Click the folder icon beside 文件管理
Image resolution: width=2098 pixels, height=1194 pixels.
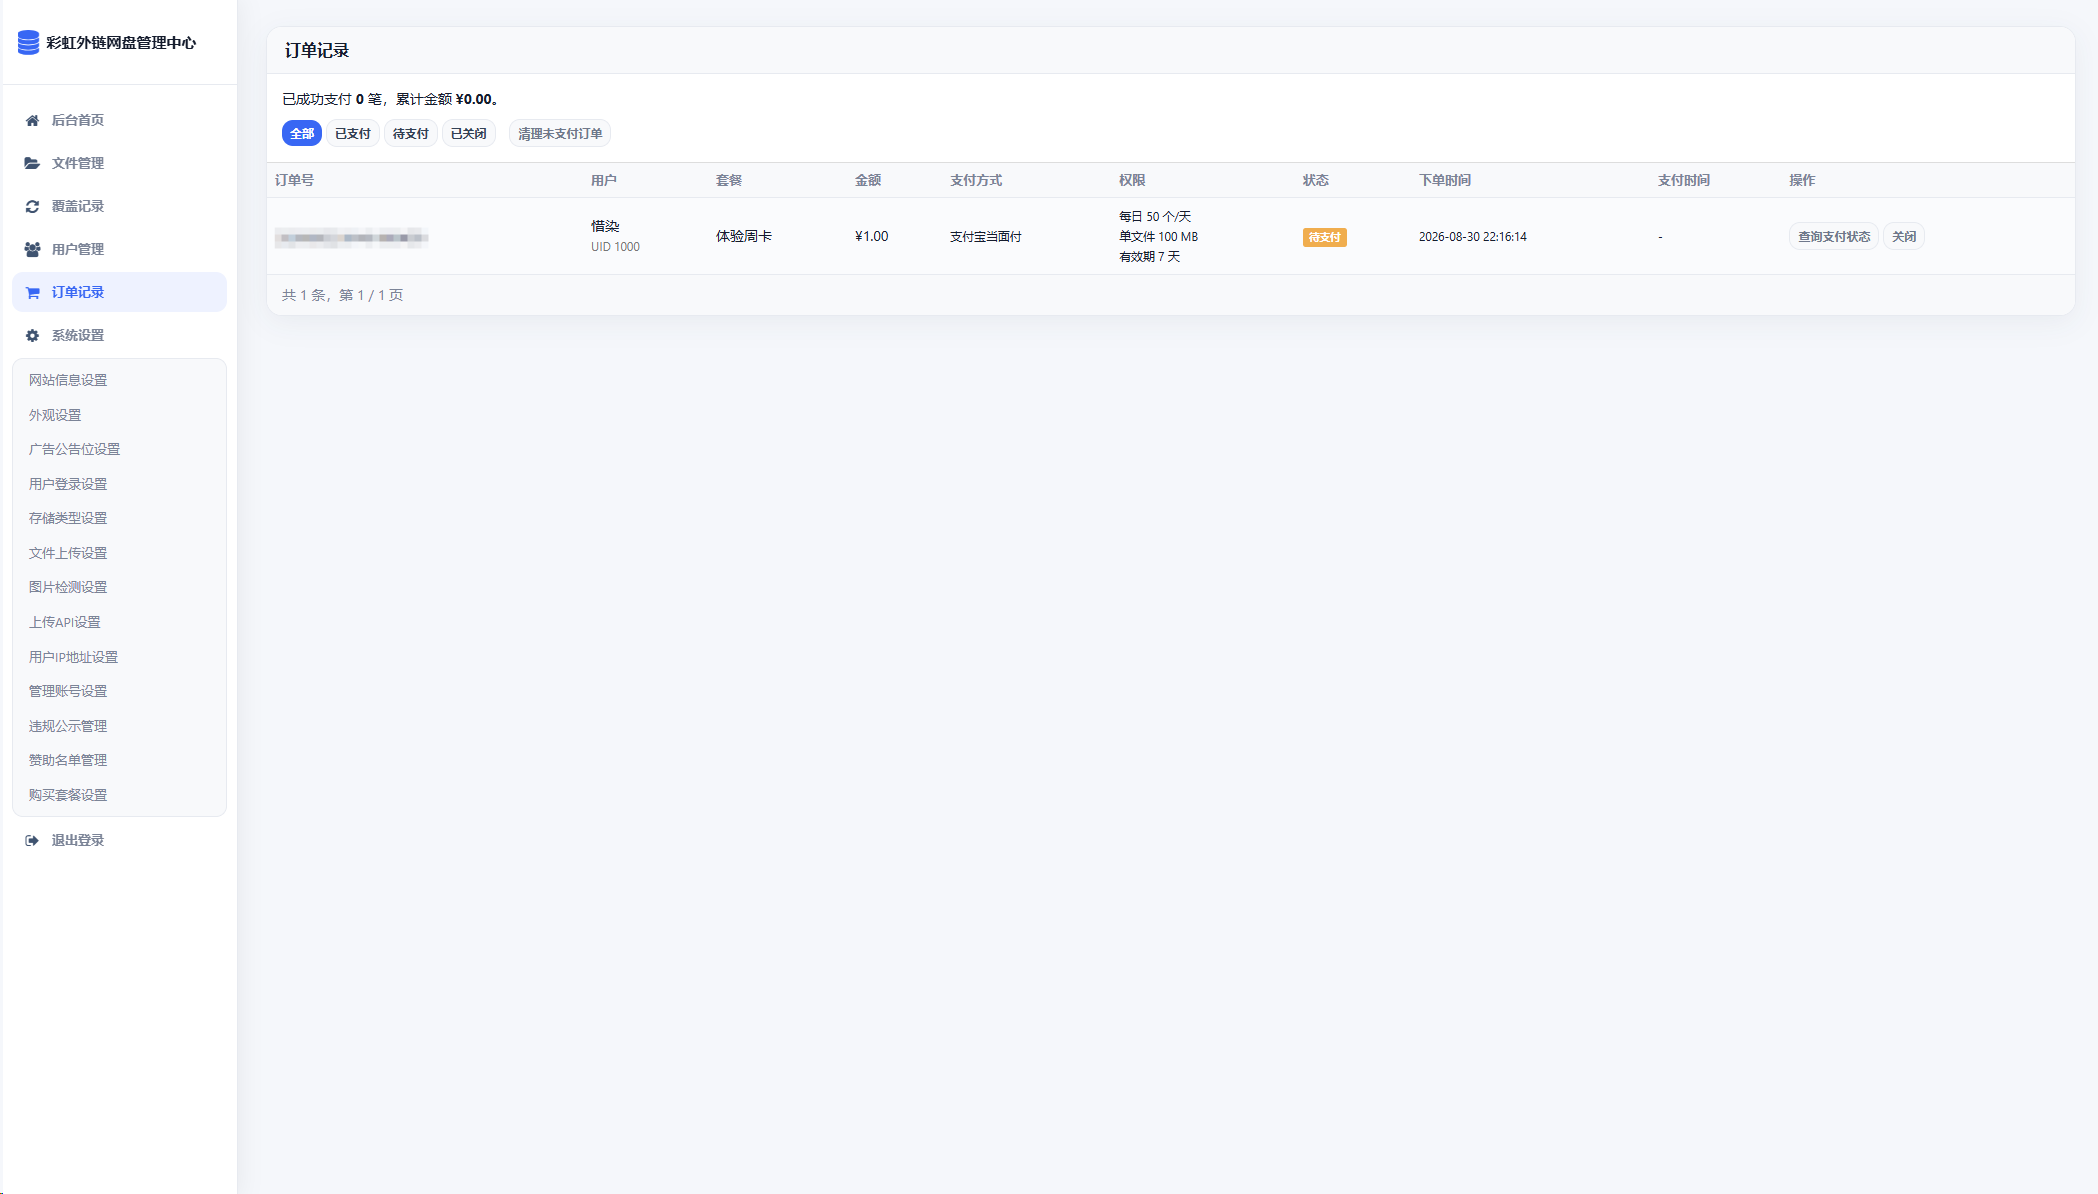click(32, 163)
